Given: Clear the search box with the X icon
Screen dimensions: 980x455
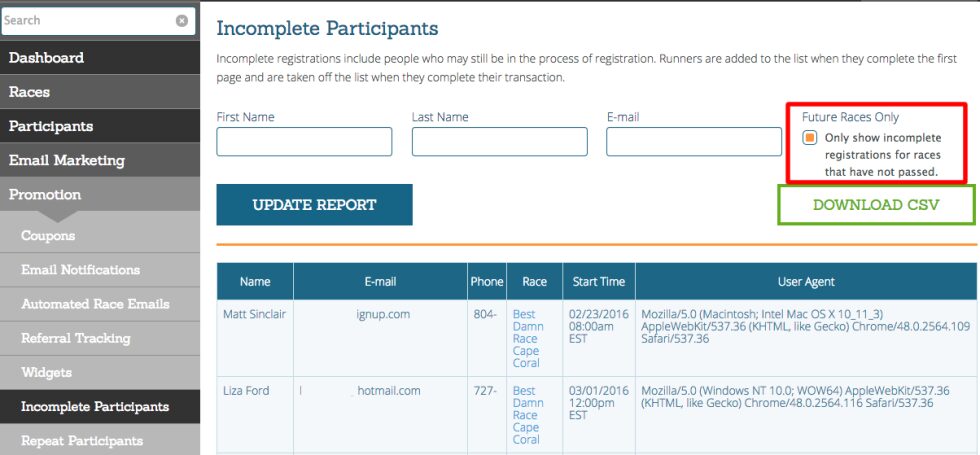Looking at the screenshot, I should tap(182, 21).
